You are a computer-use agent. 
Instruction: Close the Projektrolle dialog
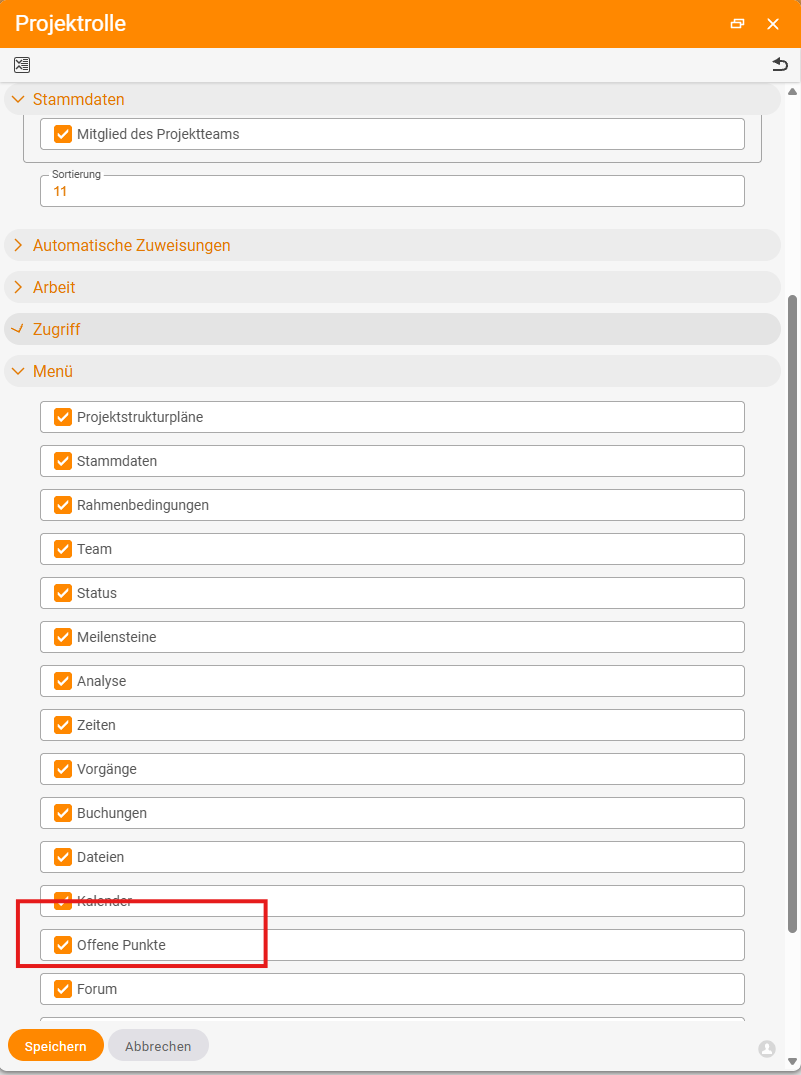click(x=773, y=24)
